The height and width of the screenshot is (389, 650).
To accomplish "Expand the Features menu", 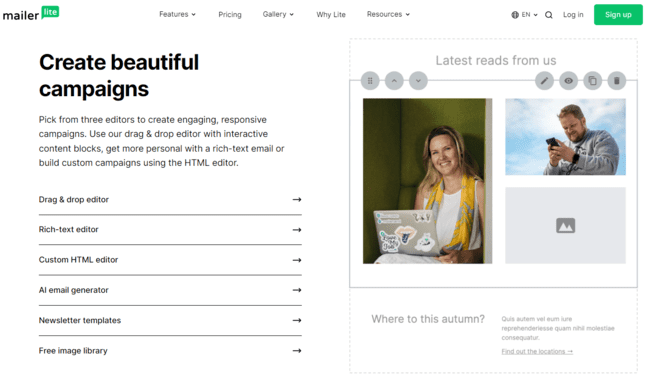I will pos(177,15).
